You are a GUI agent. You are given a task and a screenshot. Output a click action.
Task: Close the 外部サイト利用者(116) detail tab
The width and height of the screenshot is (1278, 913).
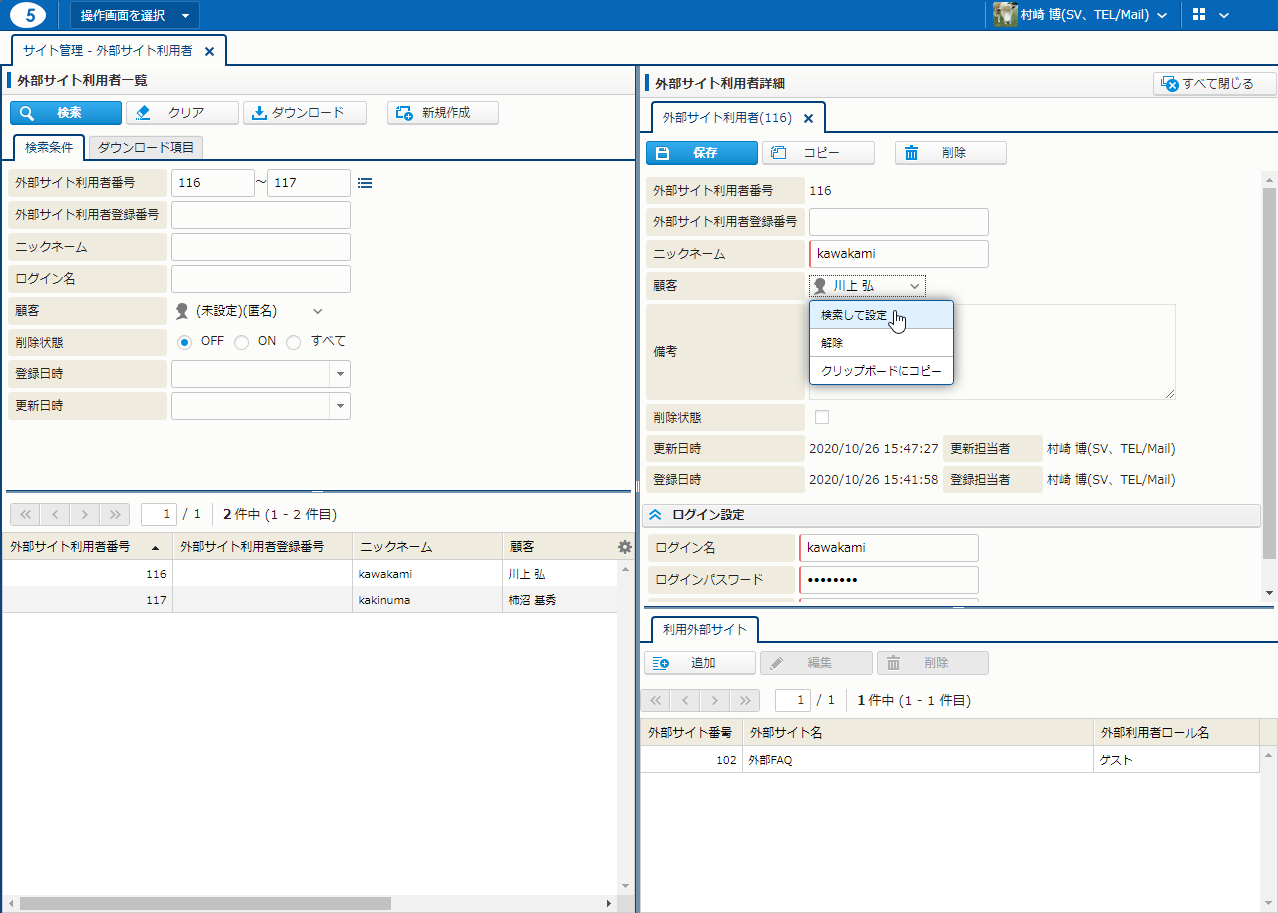809,118
